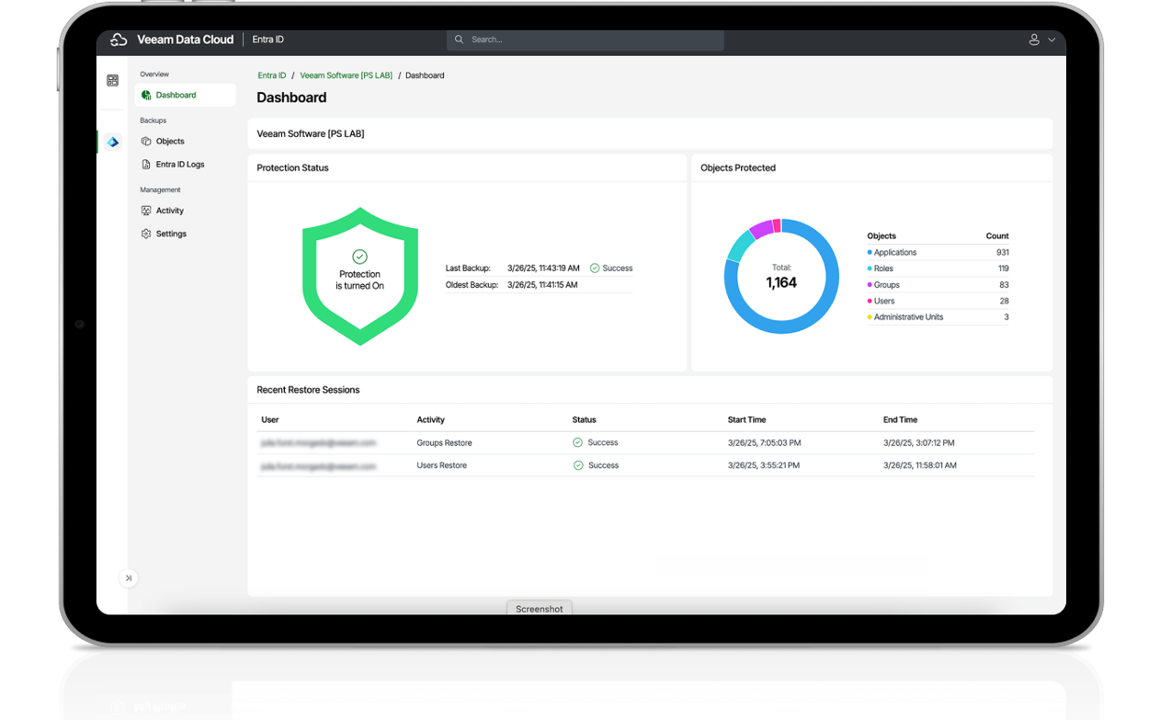Click the Administrative Units yellow legend dot
The image size is (1160, 720).
[x=869, y=317]
